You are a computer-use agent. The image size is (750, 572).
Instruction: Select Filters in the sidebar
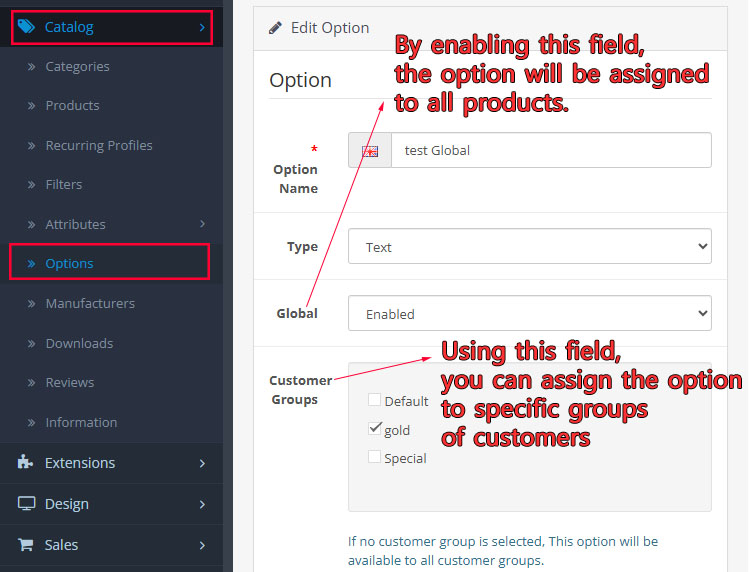(x=63, y=185)
